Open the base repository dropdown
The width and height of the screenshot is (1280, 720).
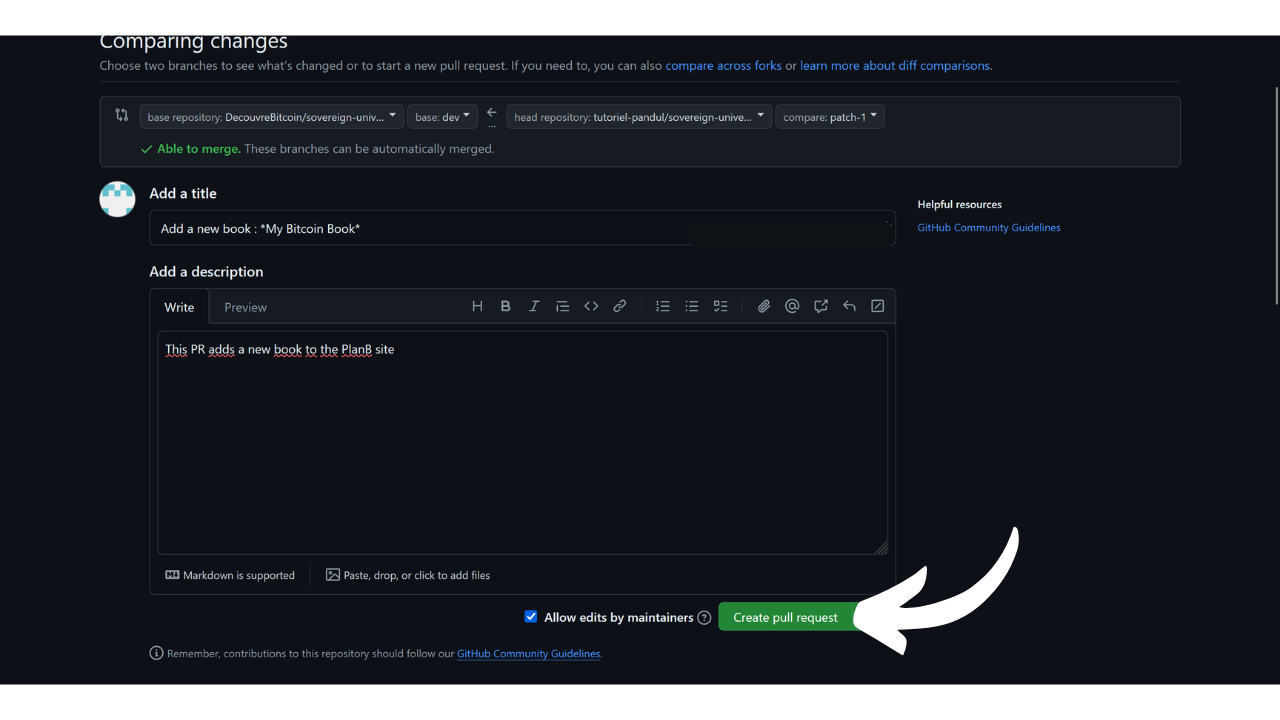point(272,117)
